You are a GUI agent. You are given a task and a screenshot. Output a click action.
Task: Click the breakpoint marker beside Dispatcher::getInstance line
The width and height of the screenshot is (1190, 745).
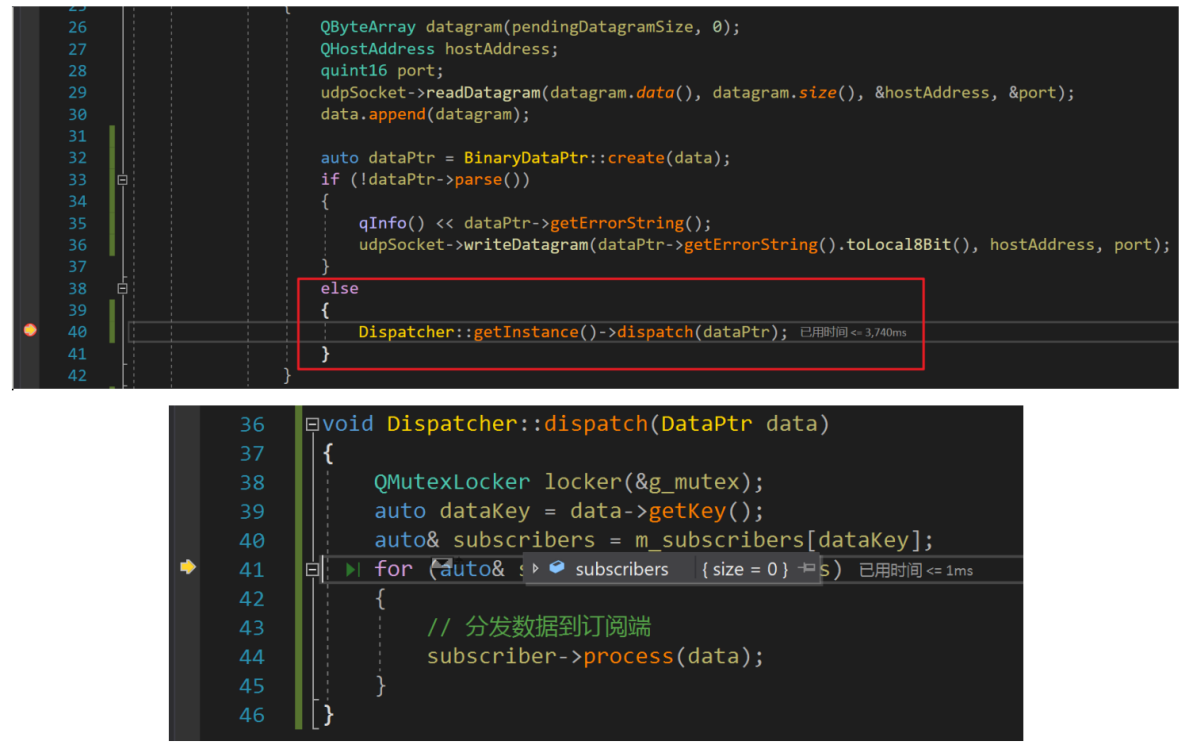click(x=30, y=330)
